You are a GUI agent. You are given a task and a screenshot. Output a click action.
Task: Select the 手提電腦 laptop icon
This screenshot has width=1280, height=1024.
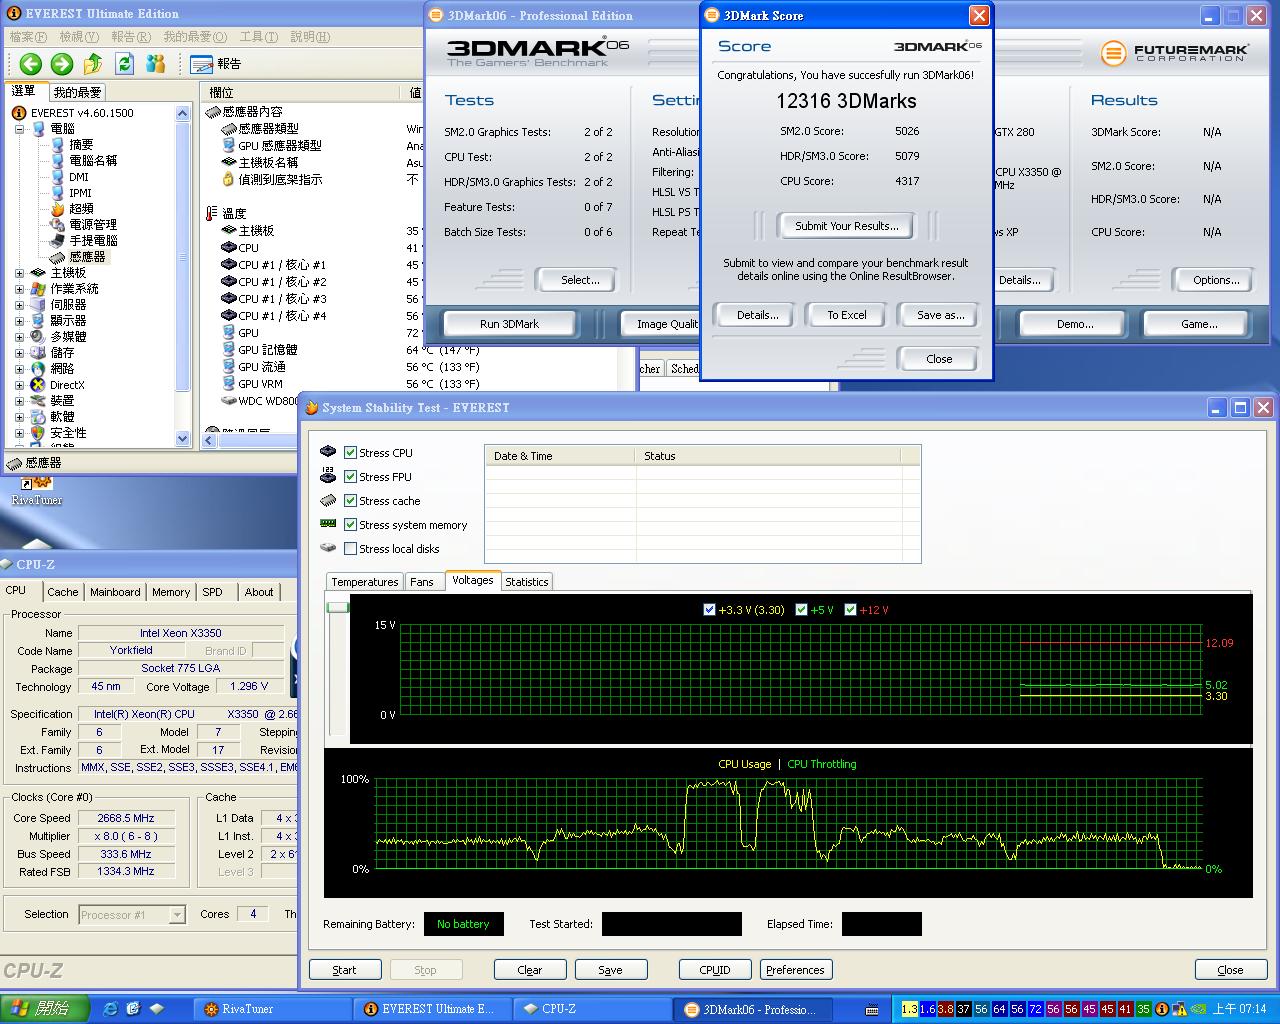click(58, 241)
